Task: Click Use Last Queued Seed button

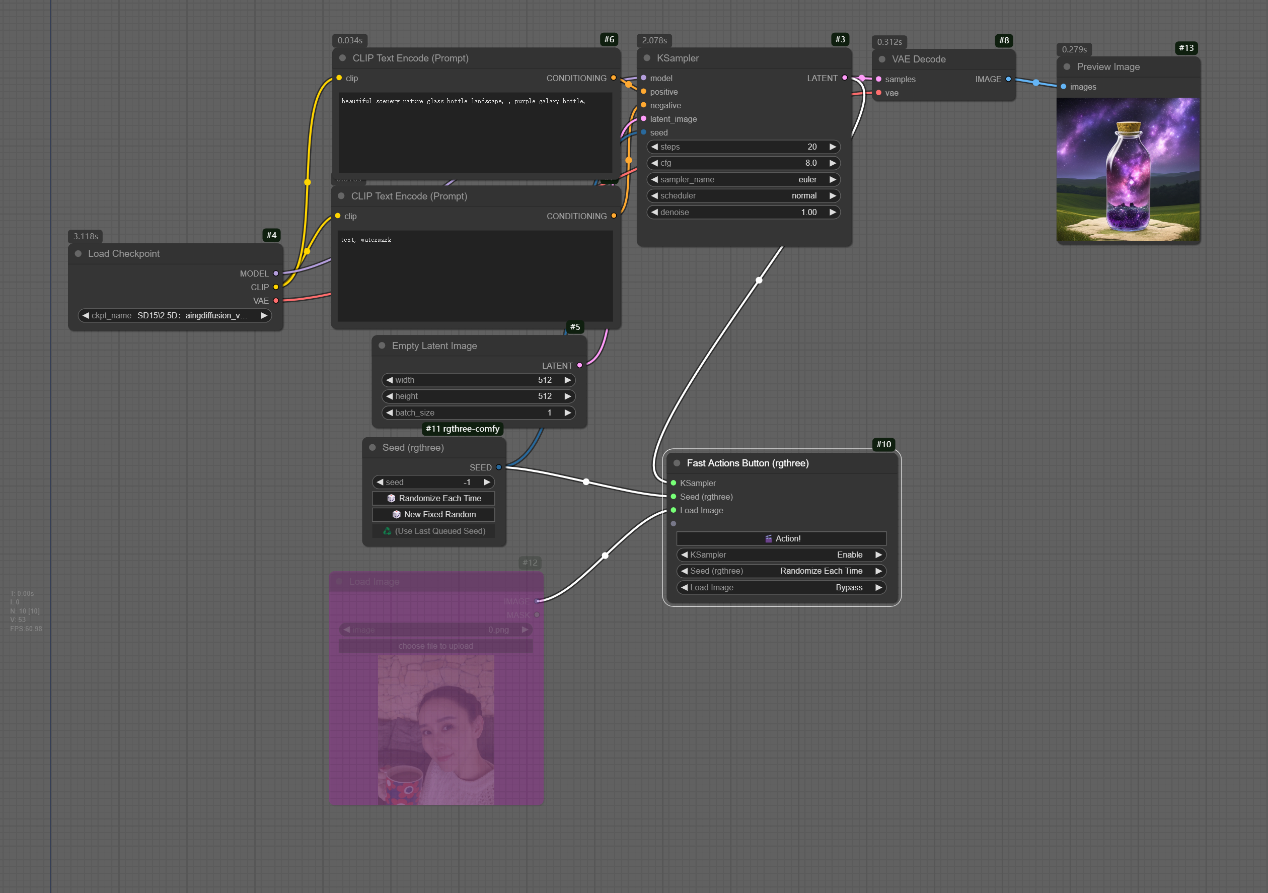Action: 433,531
